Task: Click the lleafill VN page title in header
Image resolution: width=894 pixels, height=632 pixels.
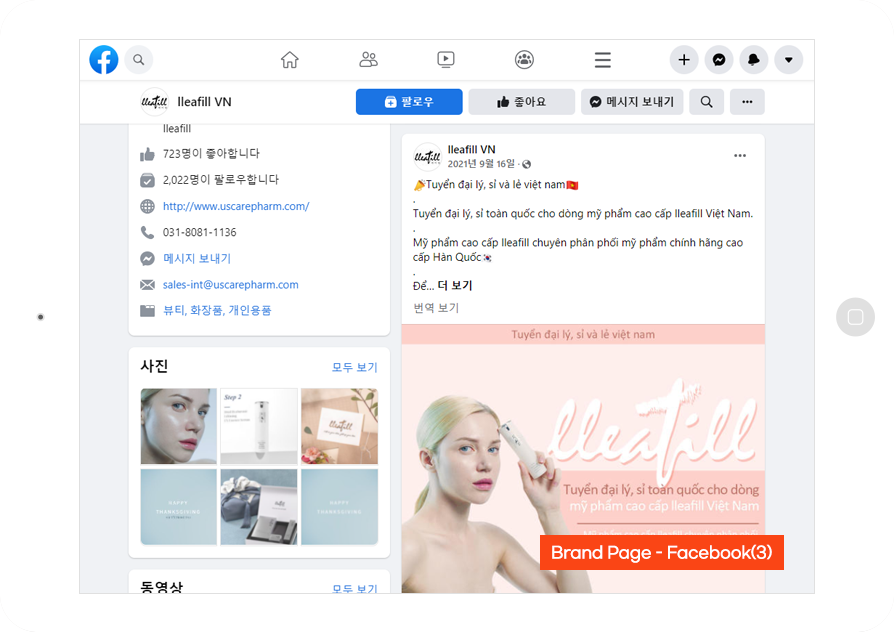Action: pos(204,102)
